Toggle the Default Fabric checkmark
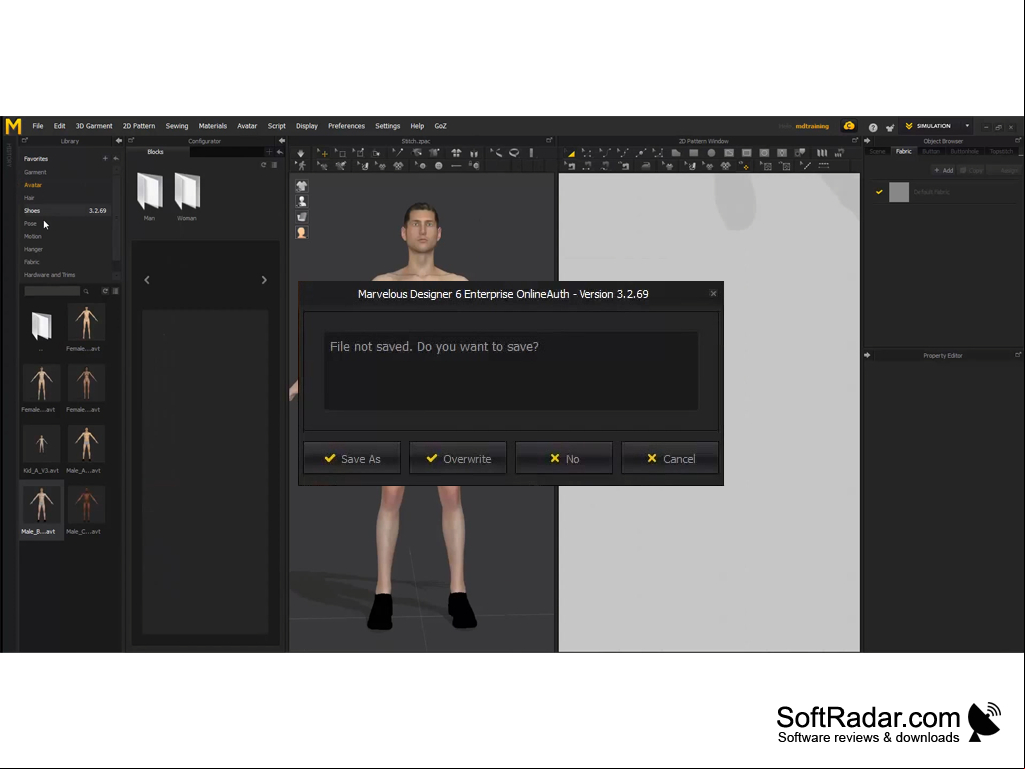Viewport: 1025px width, 769px height. coord(879,192)
